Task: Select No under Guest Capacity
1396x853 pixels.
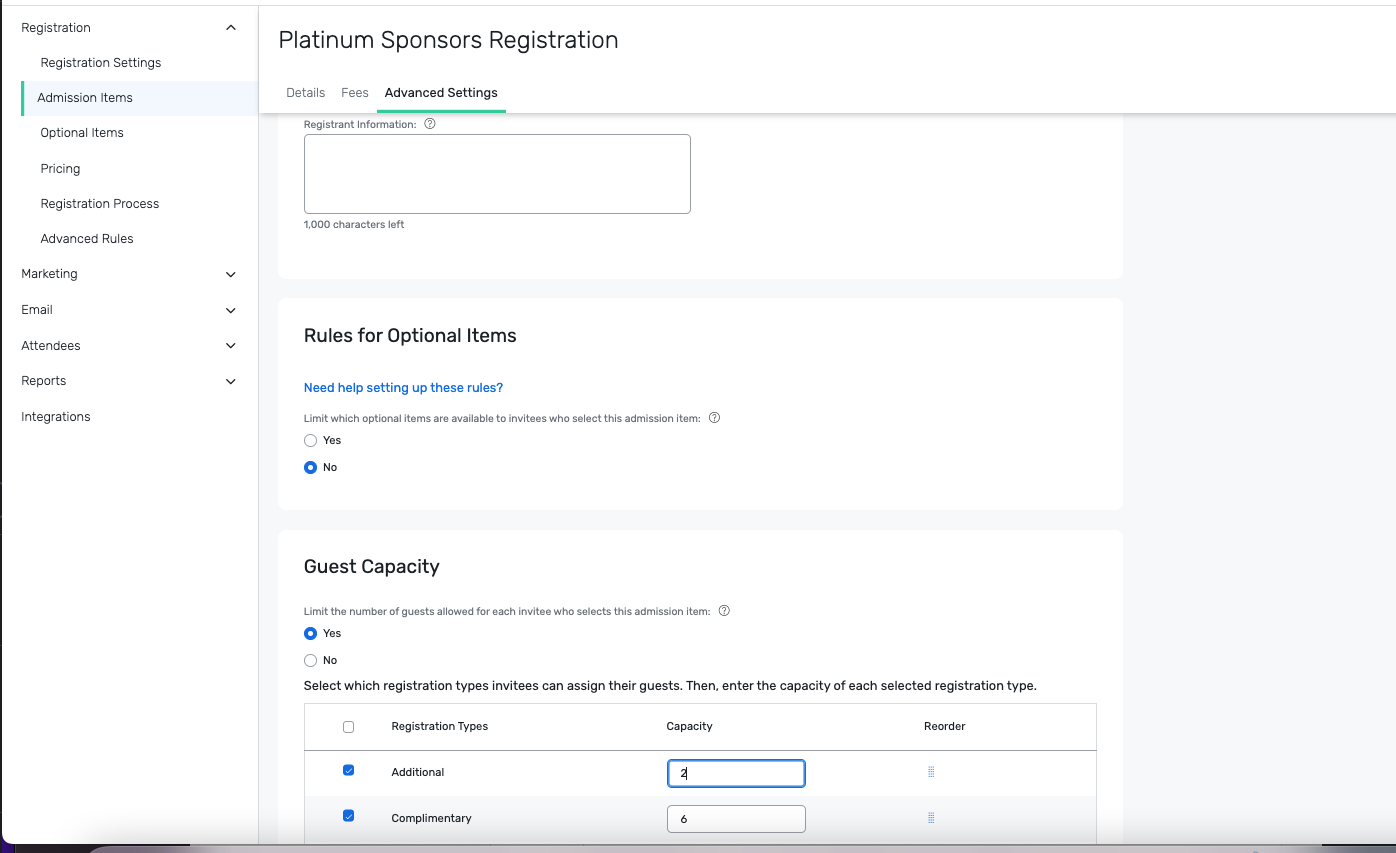Action: point(310,660)
